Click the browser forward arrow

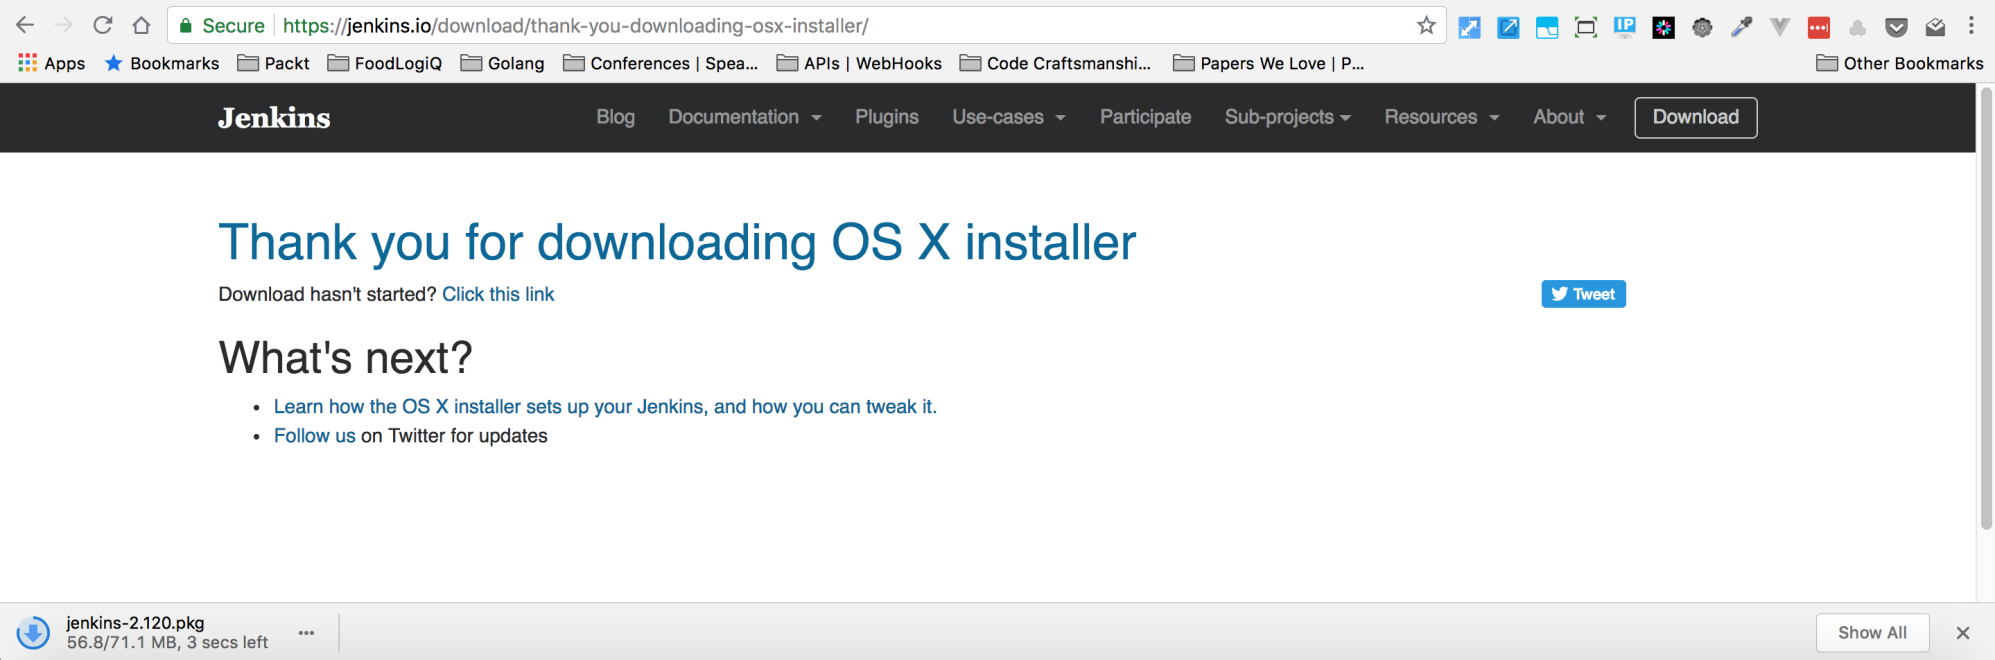pos(64,25)
